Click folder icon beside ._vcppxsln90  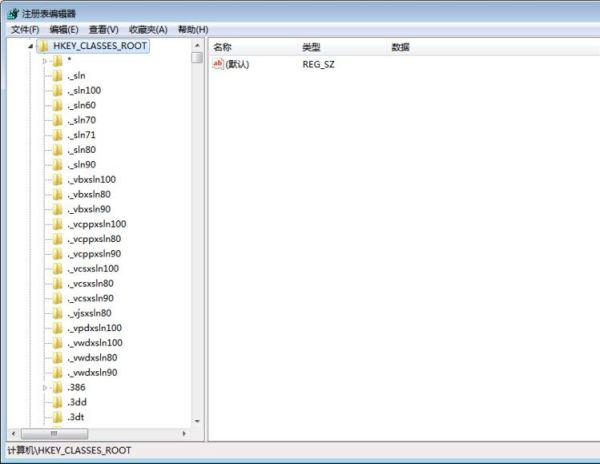pos(58,254)
